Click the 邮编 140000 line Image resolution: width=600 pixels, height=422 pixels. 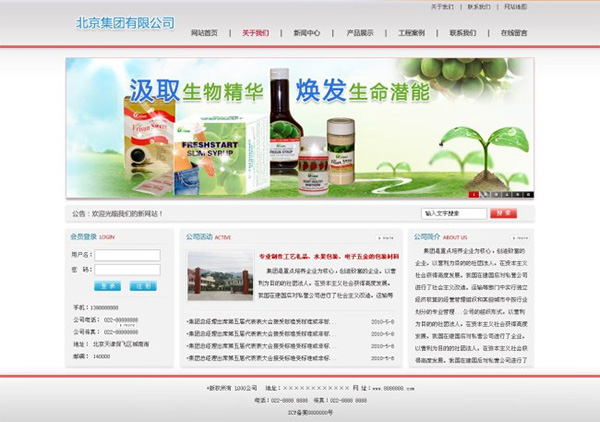point(91,357)
